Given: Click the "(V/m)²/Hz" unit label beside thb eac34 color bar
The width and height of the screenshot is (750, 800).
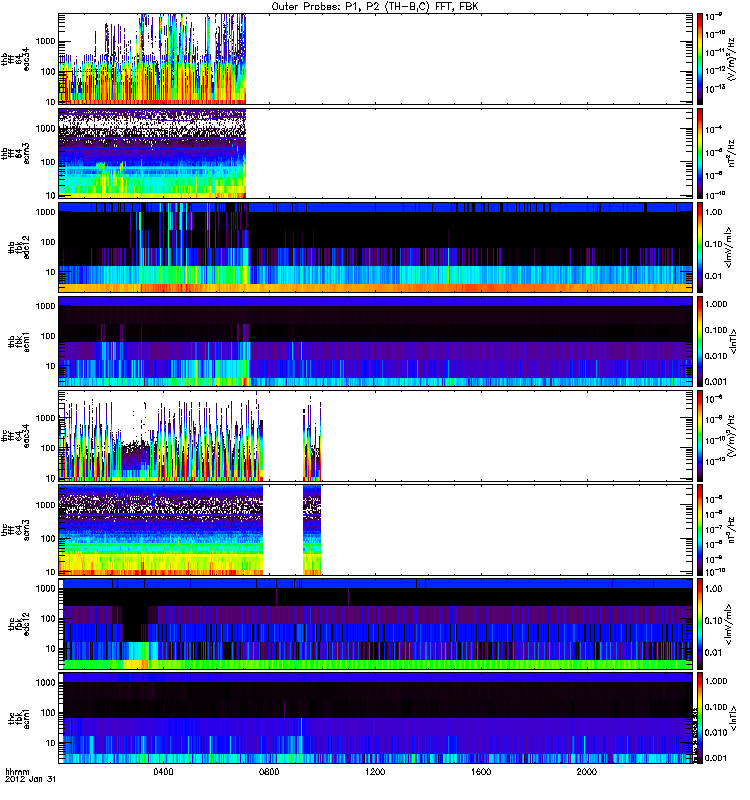Looking at the screenshot, I should [732, 59].
